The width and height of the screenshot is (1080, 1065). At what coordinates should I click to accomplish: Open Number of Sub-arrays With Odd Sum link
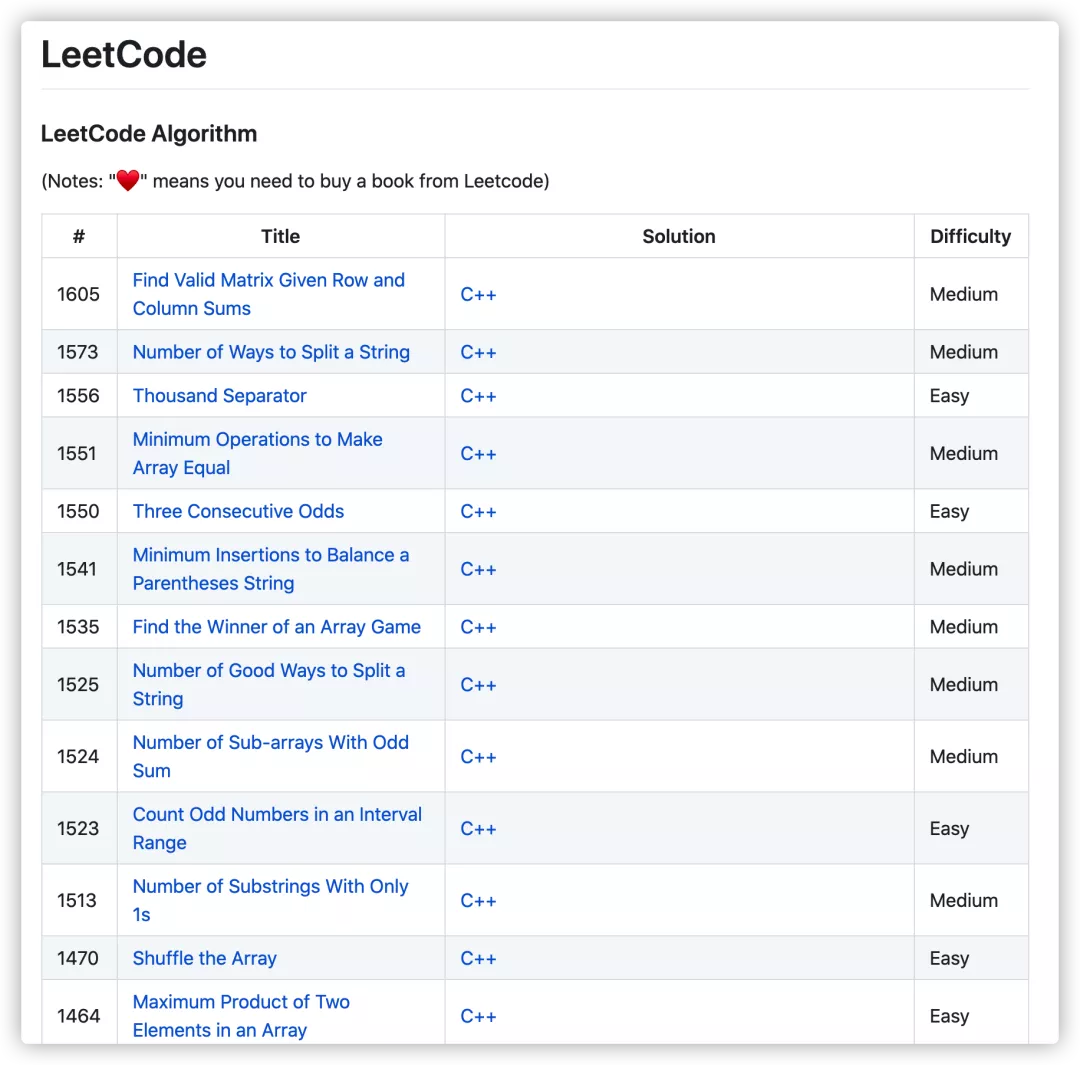(x=270, y=743)
